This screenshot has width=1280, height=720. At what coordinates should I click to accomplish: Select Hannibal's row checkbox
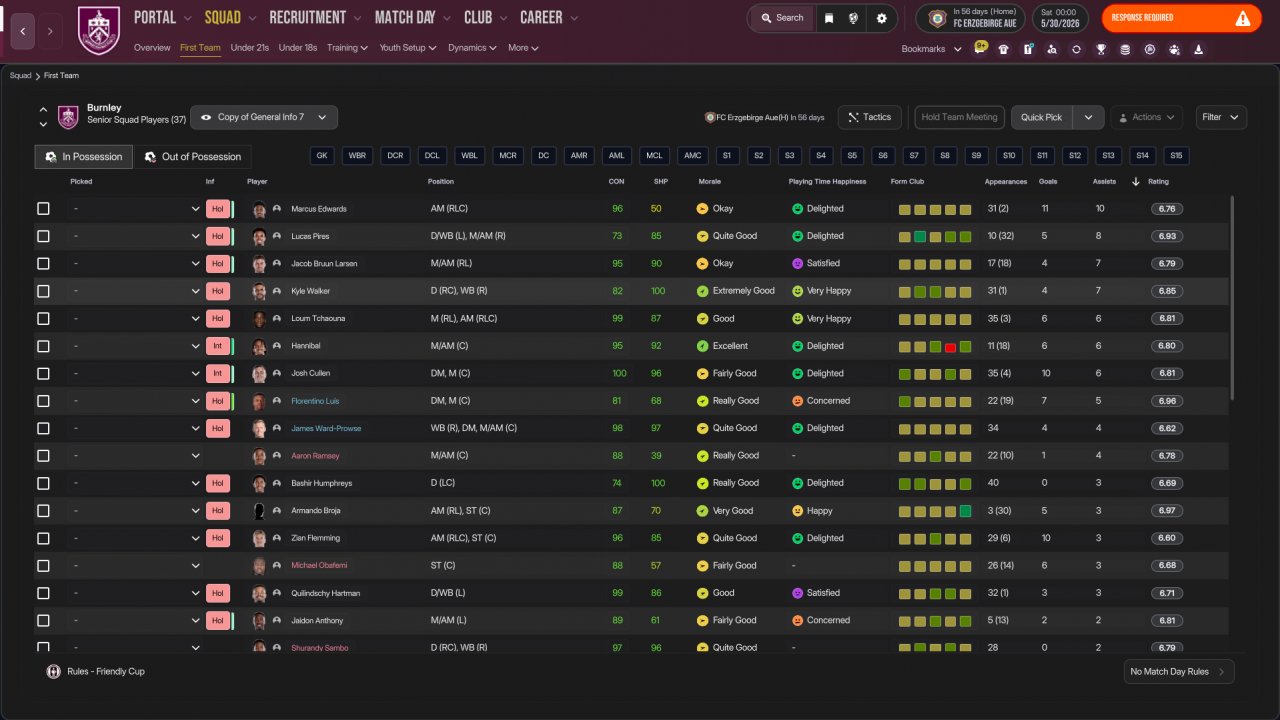point(43,346)
